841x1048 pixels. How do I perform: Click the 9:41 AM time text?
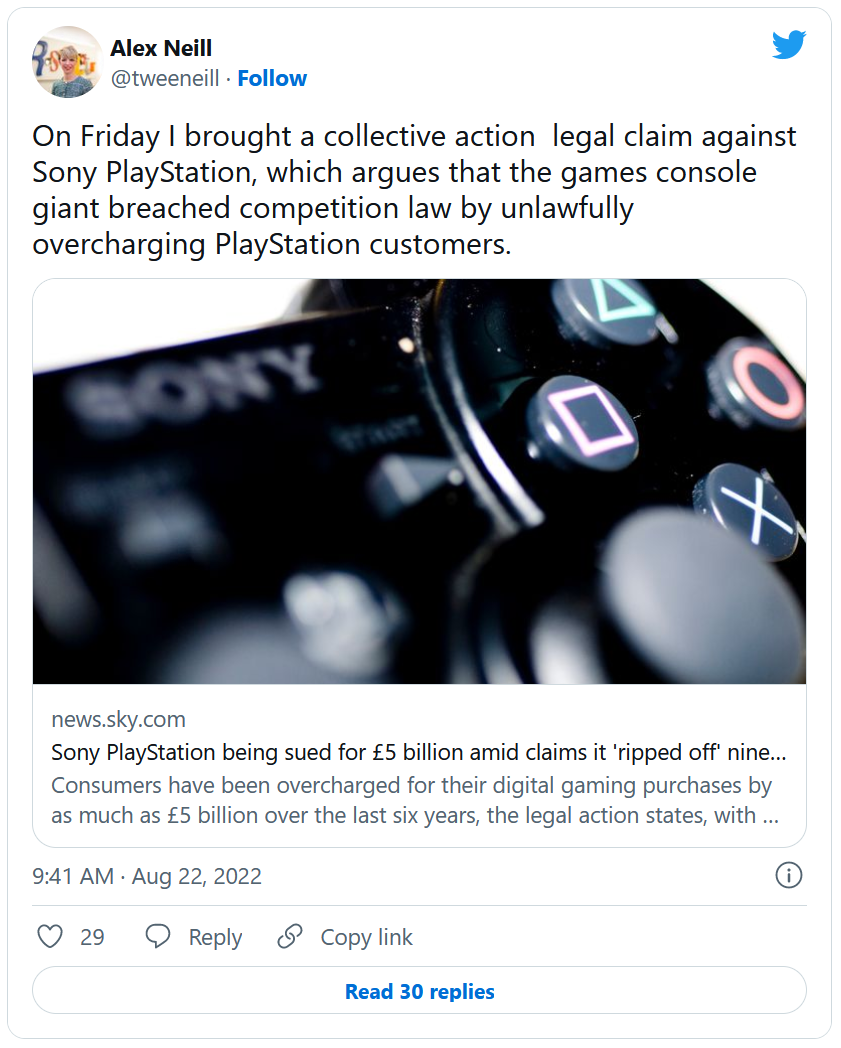(72, 877)
